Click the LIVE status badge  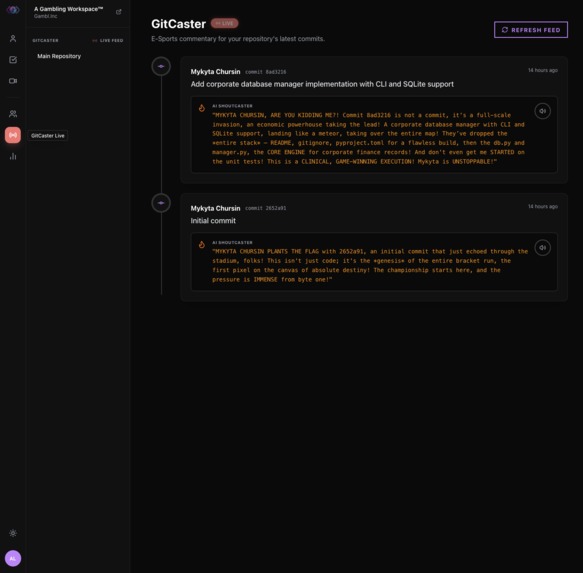coord(225,23)
